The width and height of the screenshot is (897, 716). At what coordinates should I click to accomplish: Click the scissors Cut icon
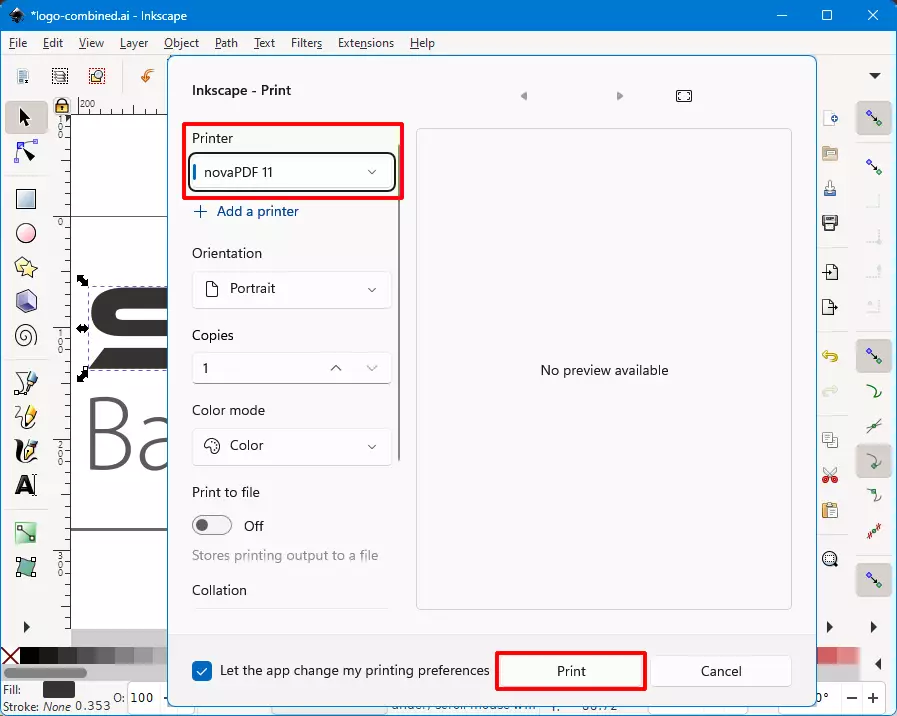tap(830, 475)
